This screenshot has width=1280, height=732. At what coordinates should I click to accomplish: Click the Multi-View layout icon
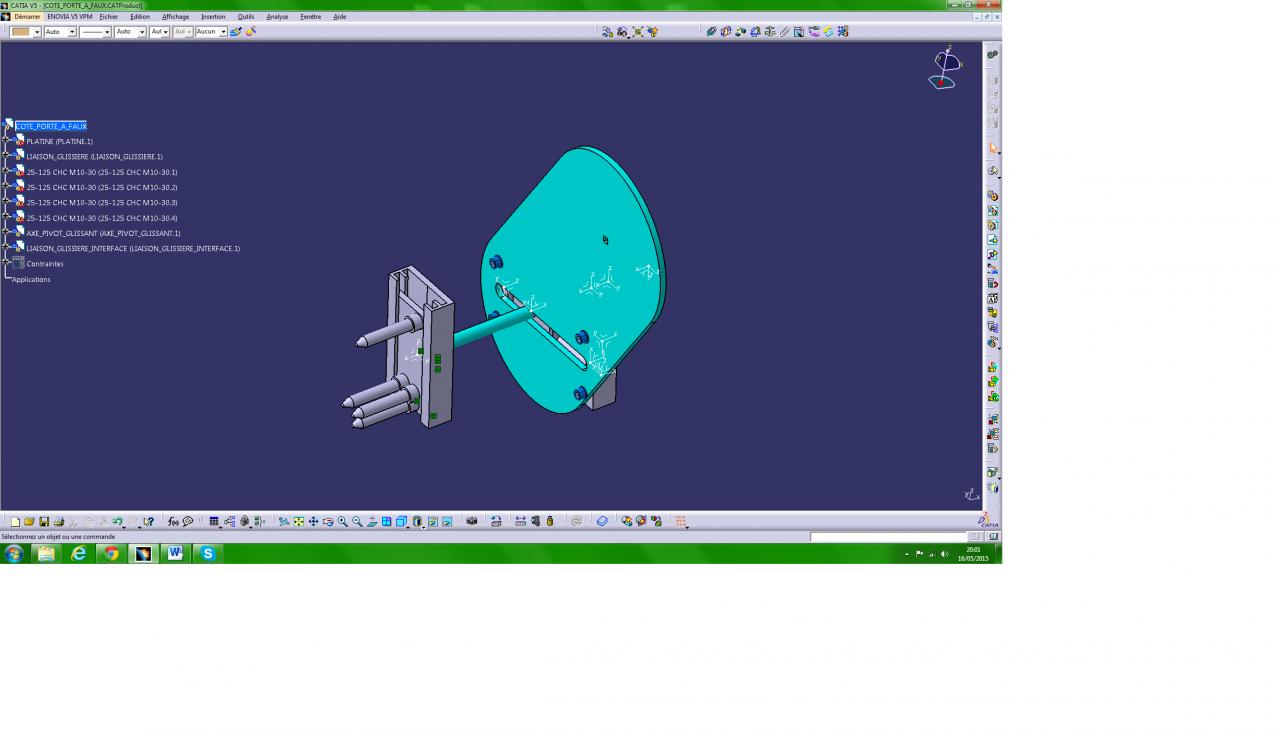coord(387,521)
